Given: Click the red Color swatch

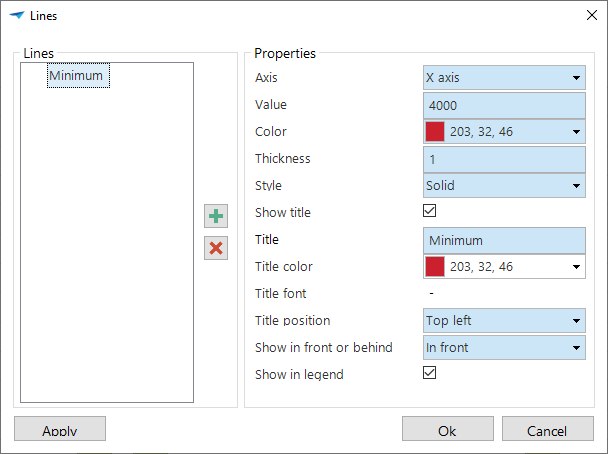Looking at the screenshot, I should pos(435,132).
